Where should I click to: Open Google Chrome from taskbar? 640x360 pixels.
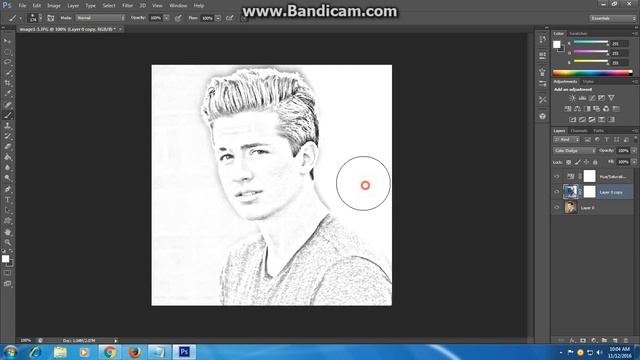[109, 352]
